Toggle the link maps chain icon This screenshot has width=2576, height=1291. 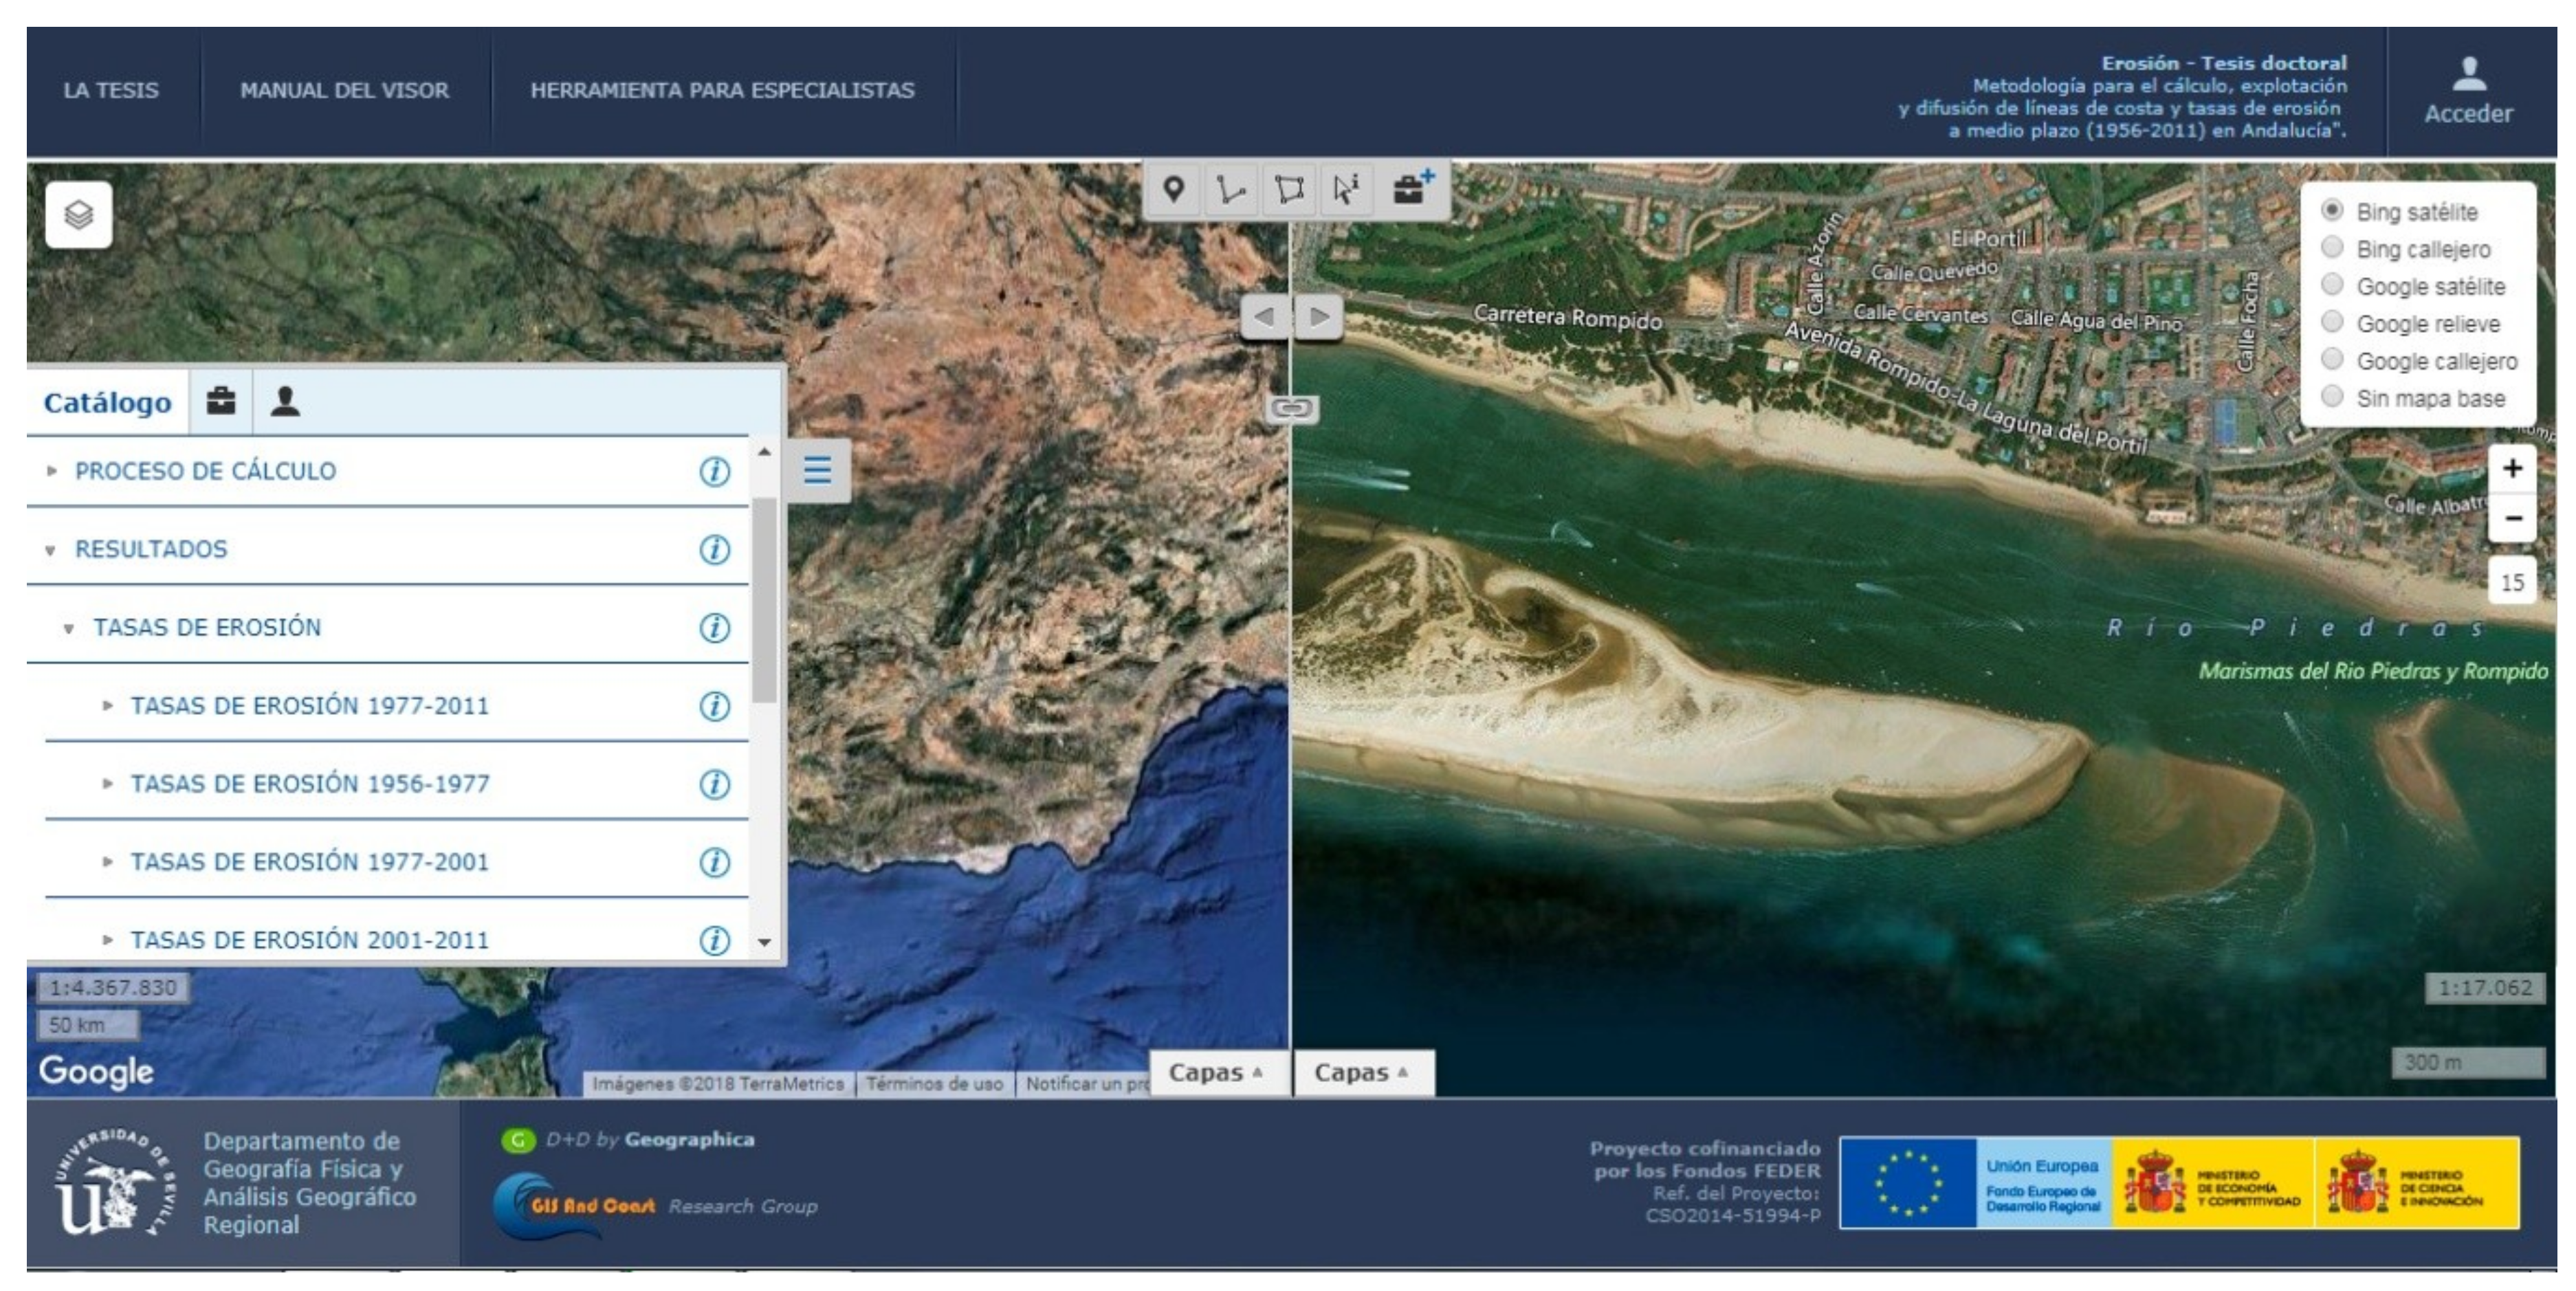tap(1292, 408)
